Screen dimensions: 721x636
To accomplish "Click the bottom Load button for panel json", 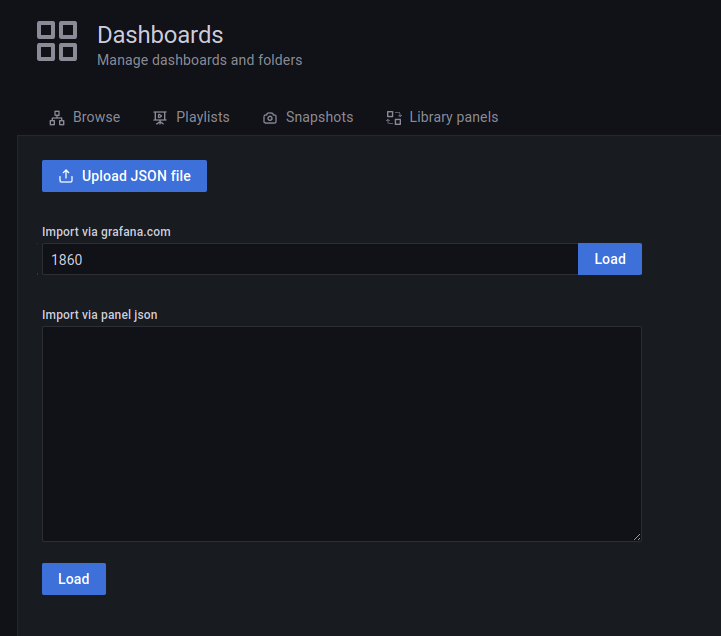I will point(74,579).
